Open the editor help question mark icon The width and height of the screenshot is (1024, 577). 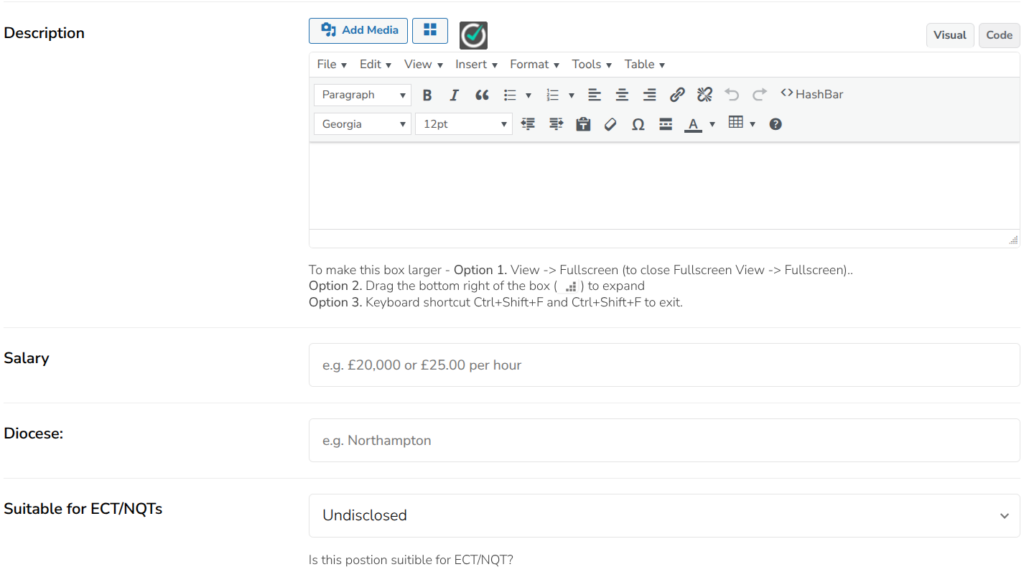coord(775,125)
